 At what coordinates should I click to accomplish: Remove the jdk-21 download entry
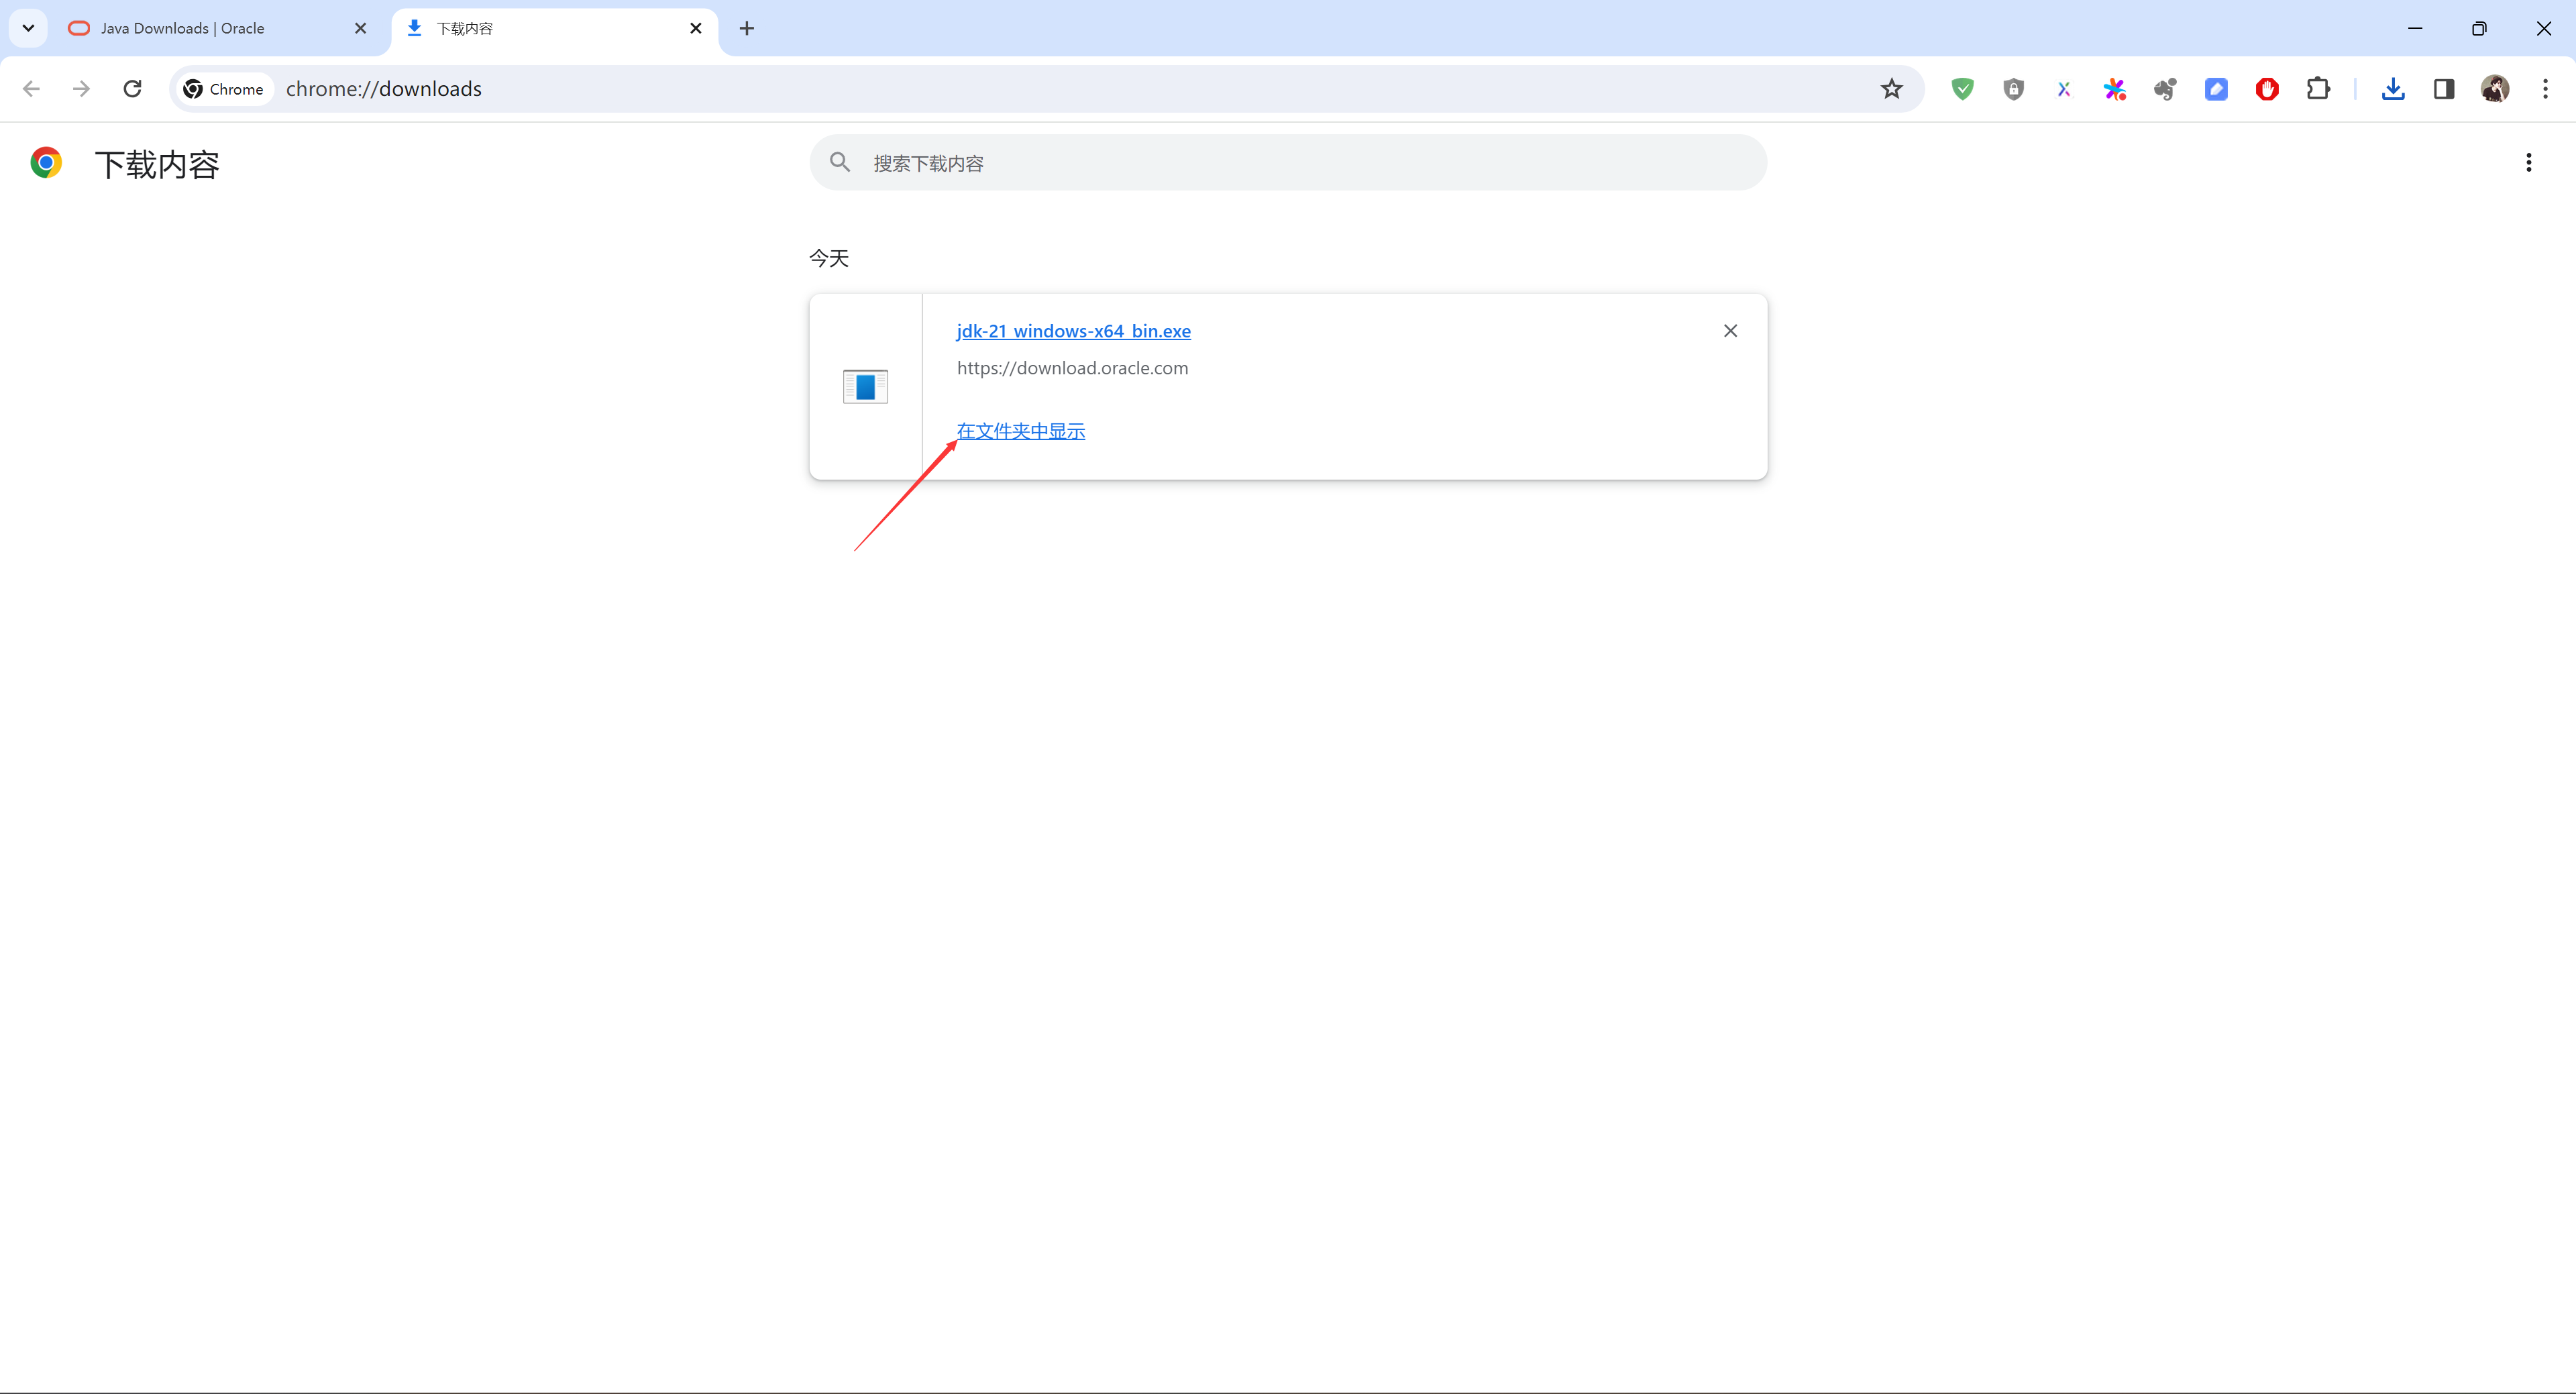pos(1730,329)
